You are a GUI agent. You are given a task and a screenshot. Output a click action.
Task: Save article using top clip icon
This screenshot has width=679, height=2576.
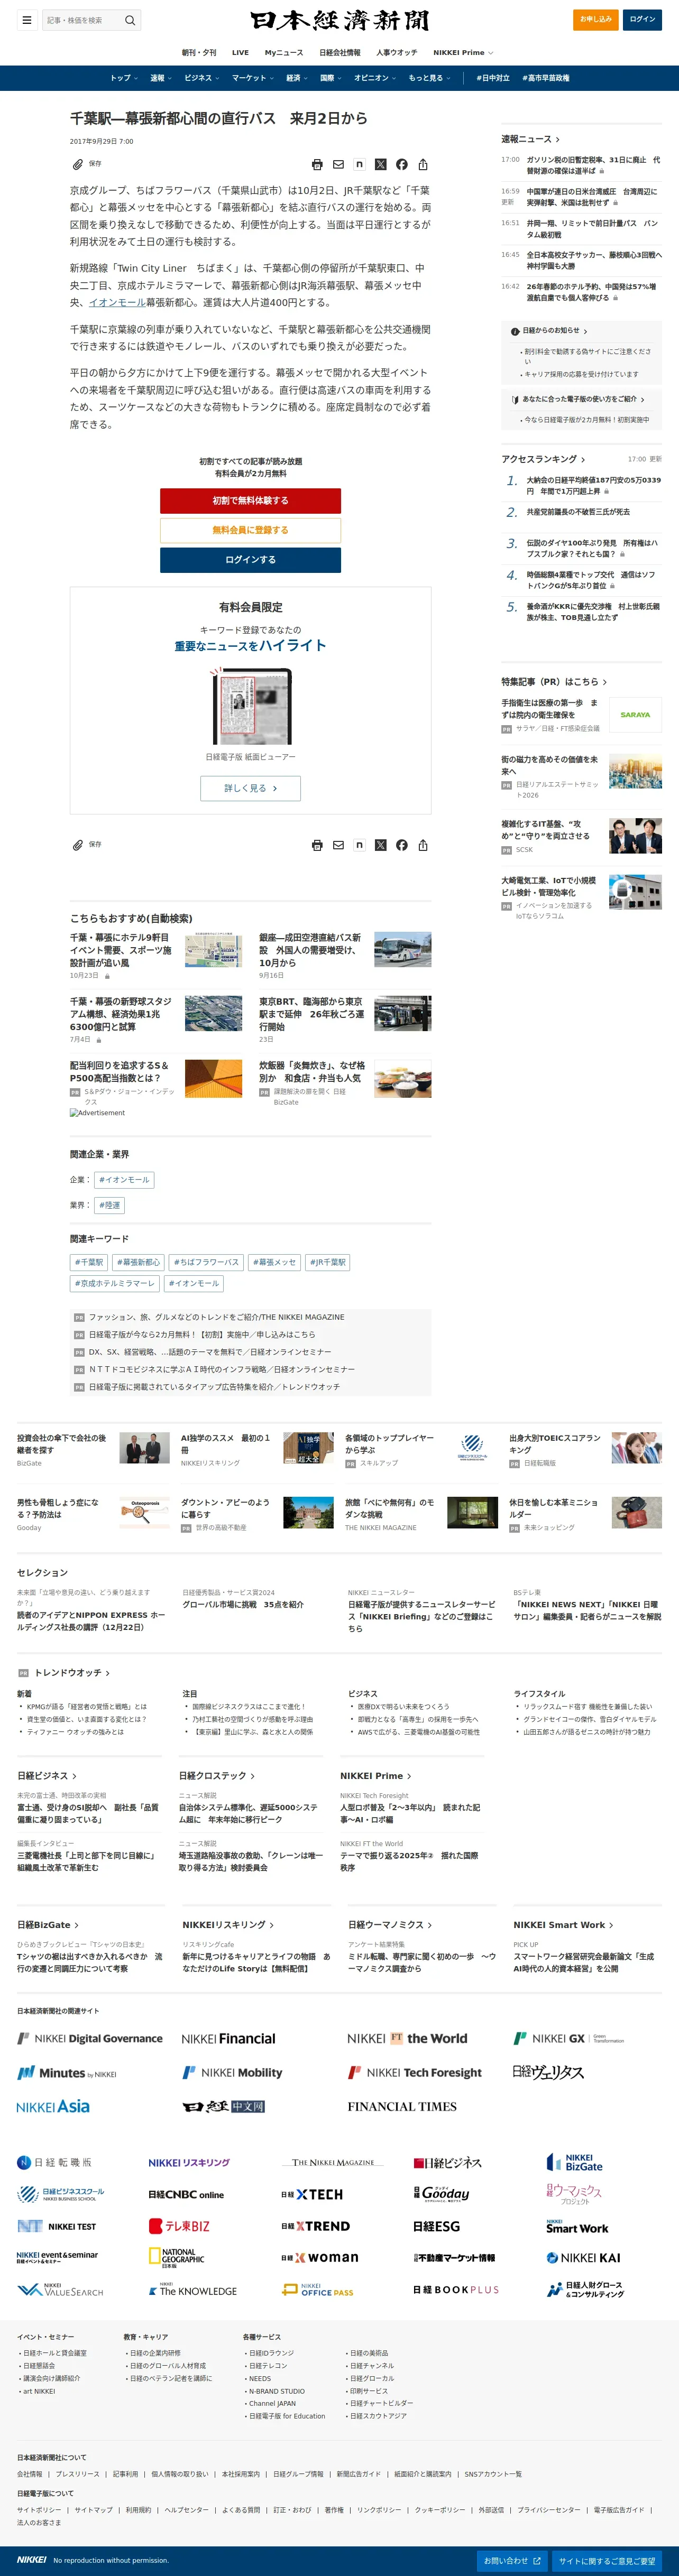(78, 164)
